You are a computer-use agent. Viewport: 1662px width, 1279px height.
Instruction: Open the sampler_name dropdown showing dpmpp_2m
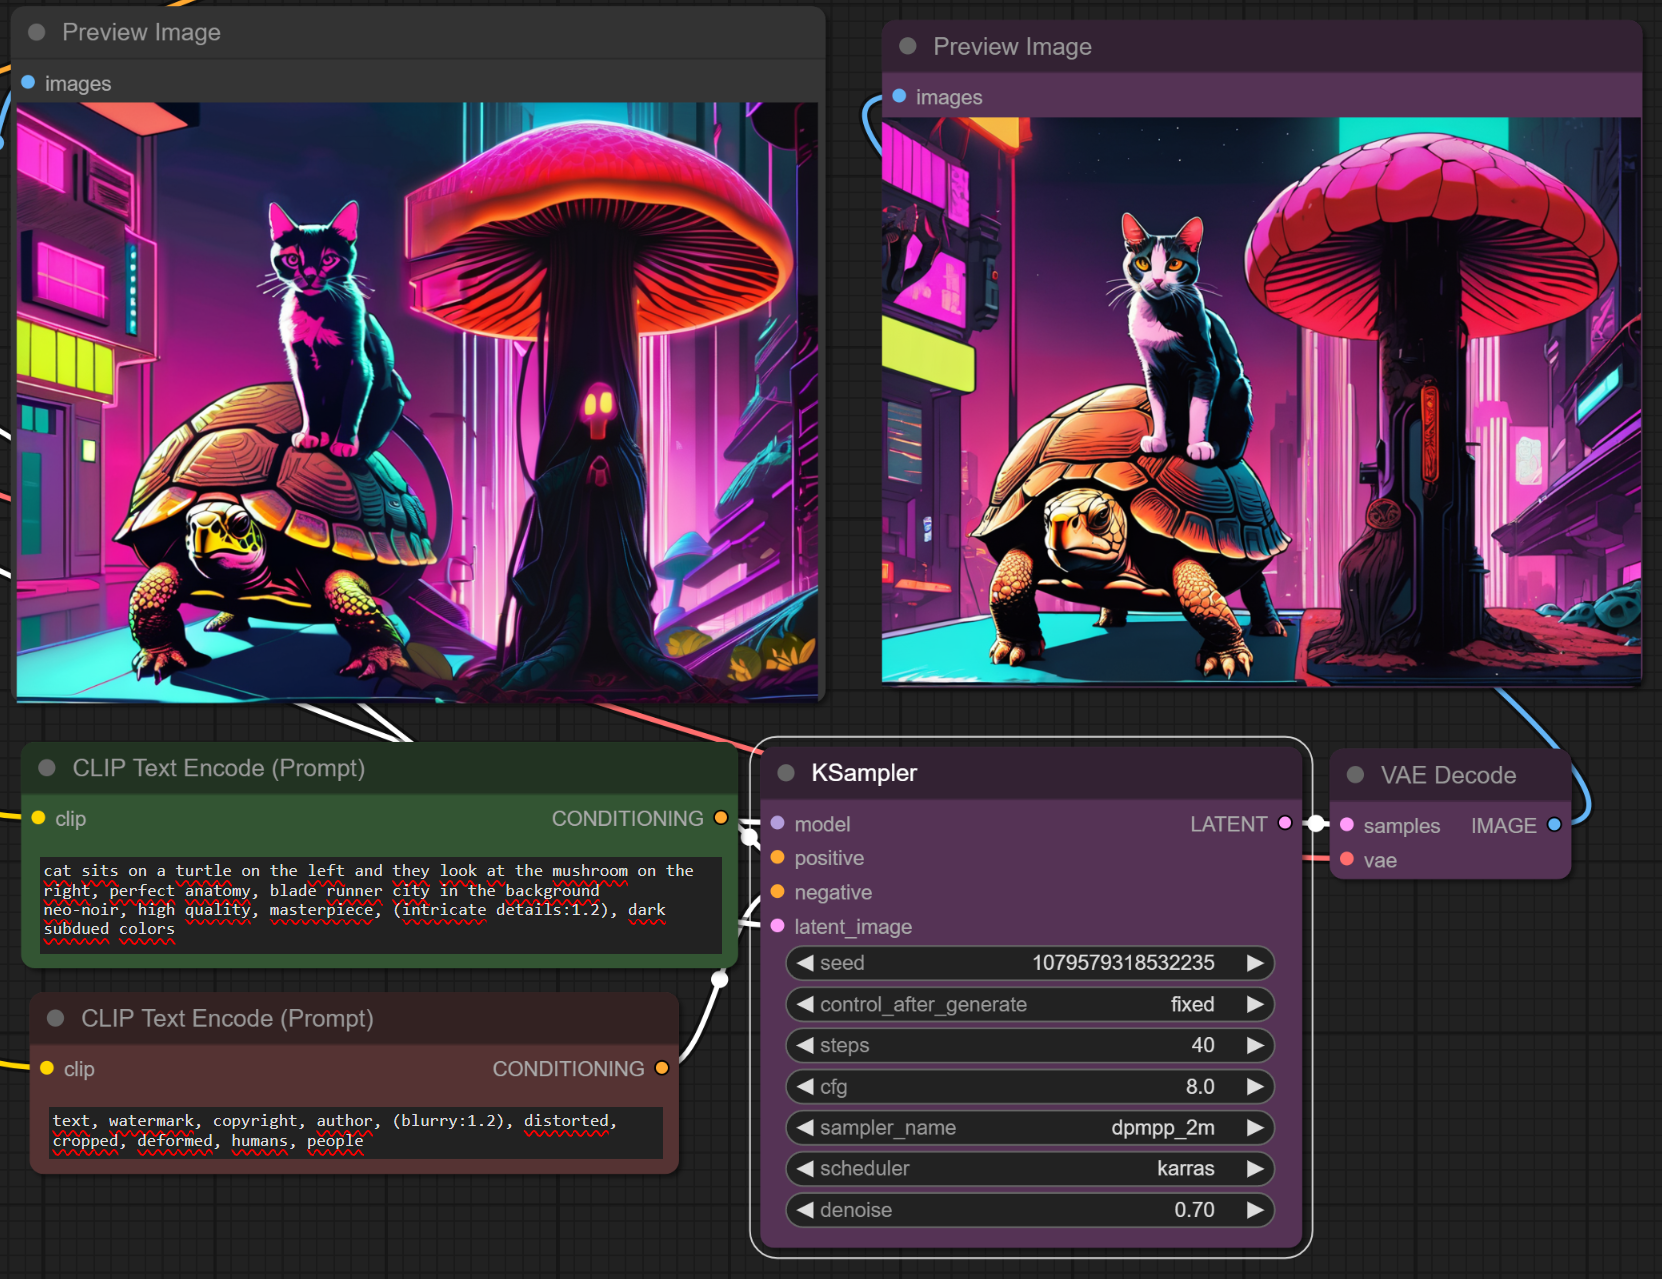click(x=1030, y=1128)
